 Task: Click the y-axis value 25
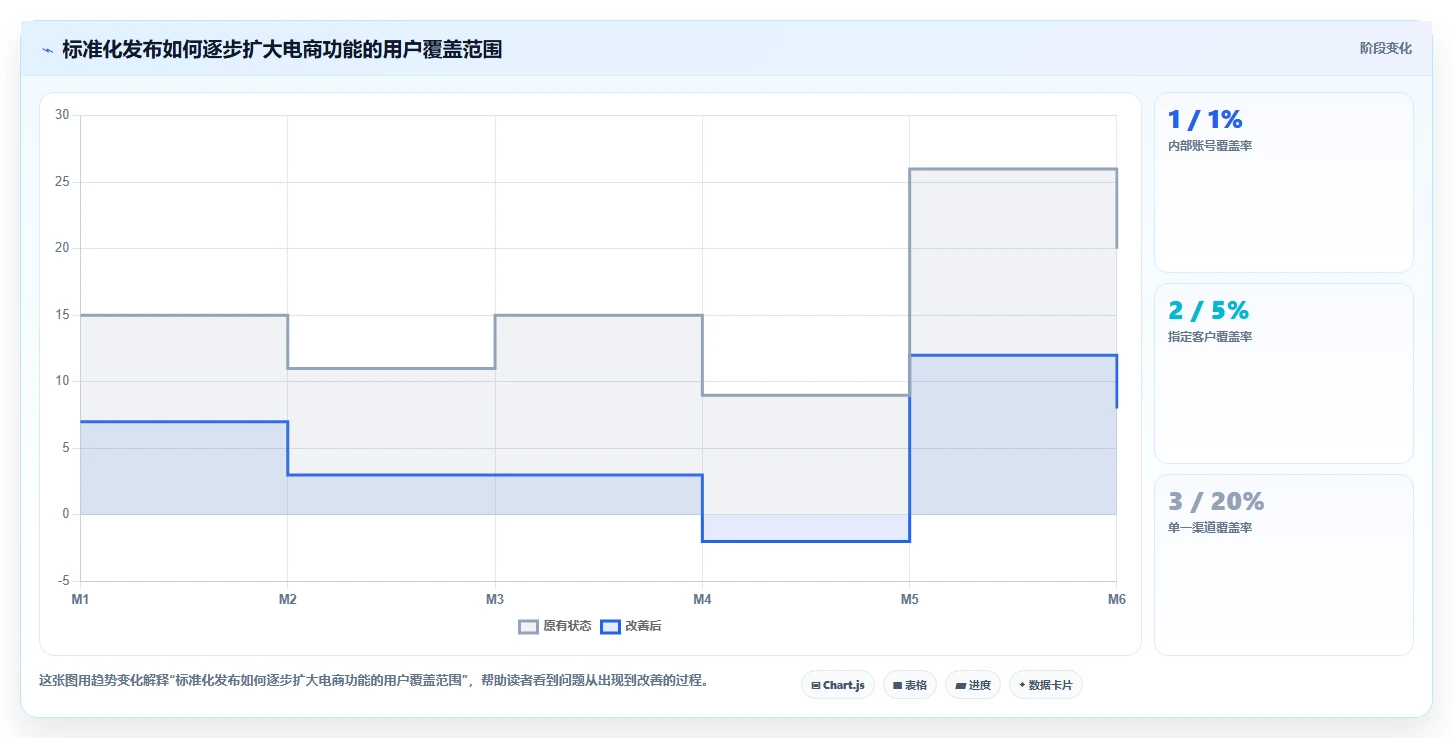62,182
